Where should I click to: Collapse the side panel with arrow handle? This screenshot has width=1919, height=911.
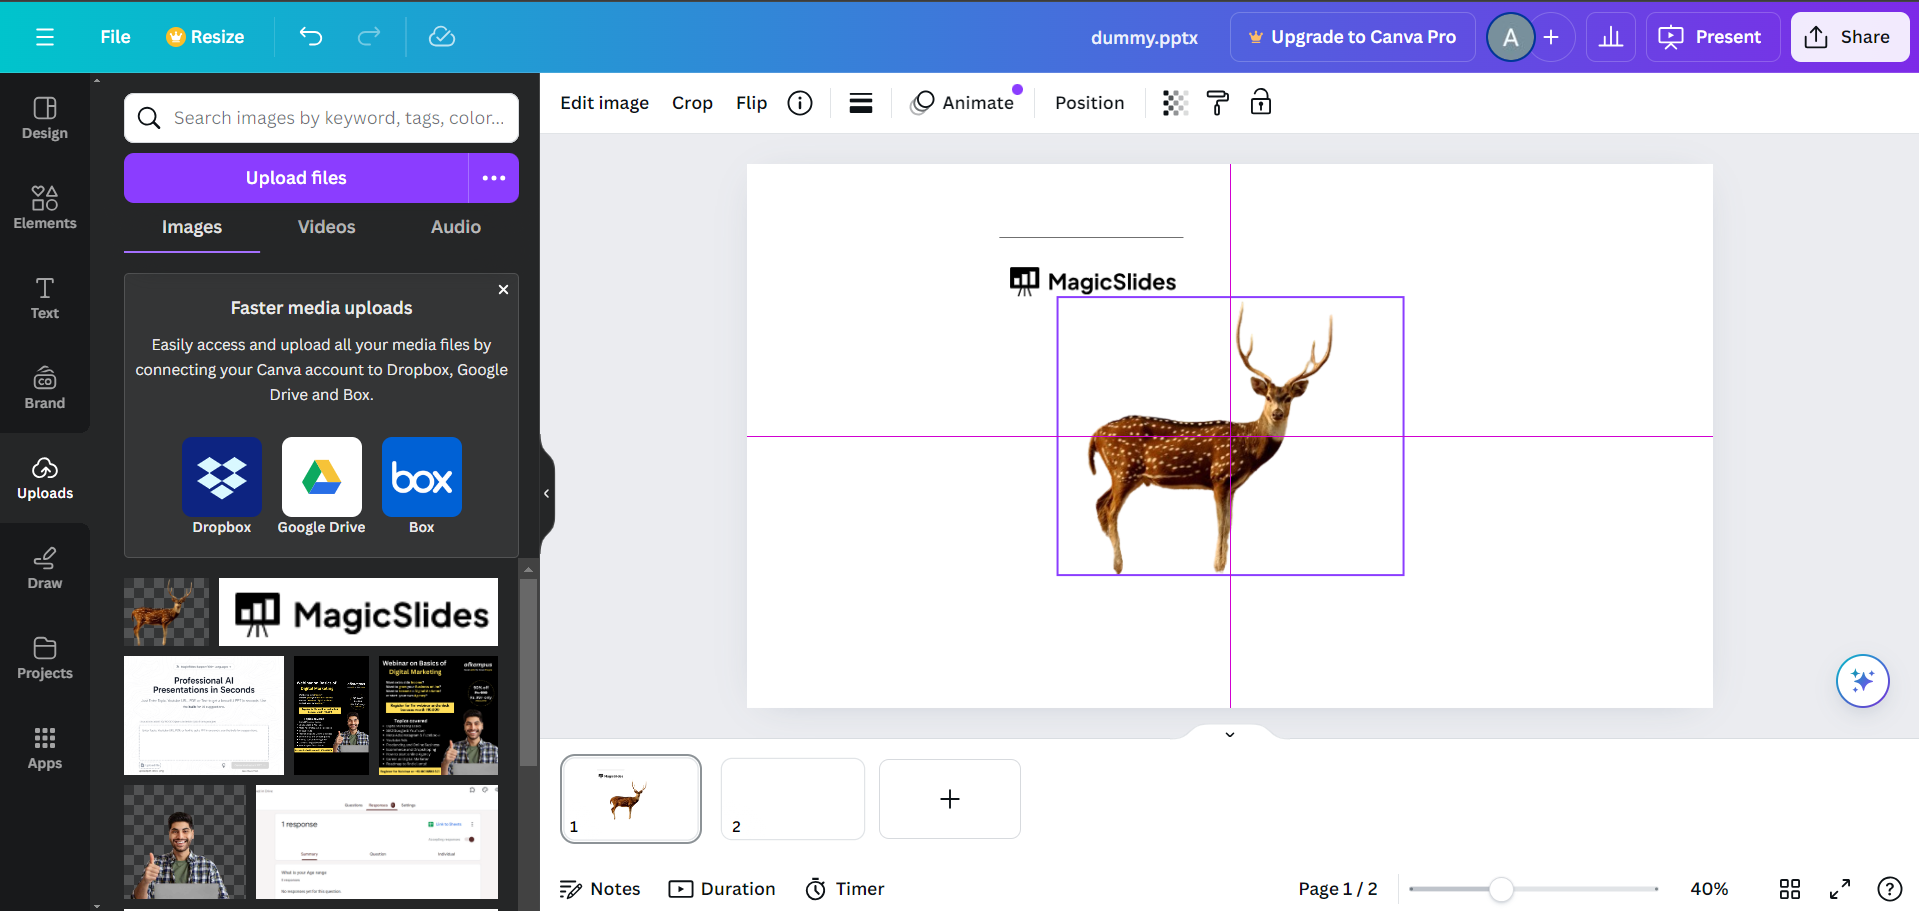[546, 493]
